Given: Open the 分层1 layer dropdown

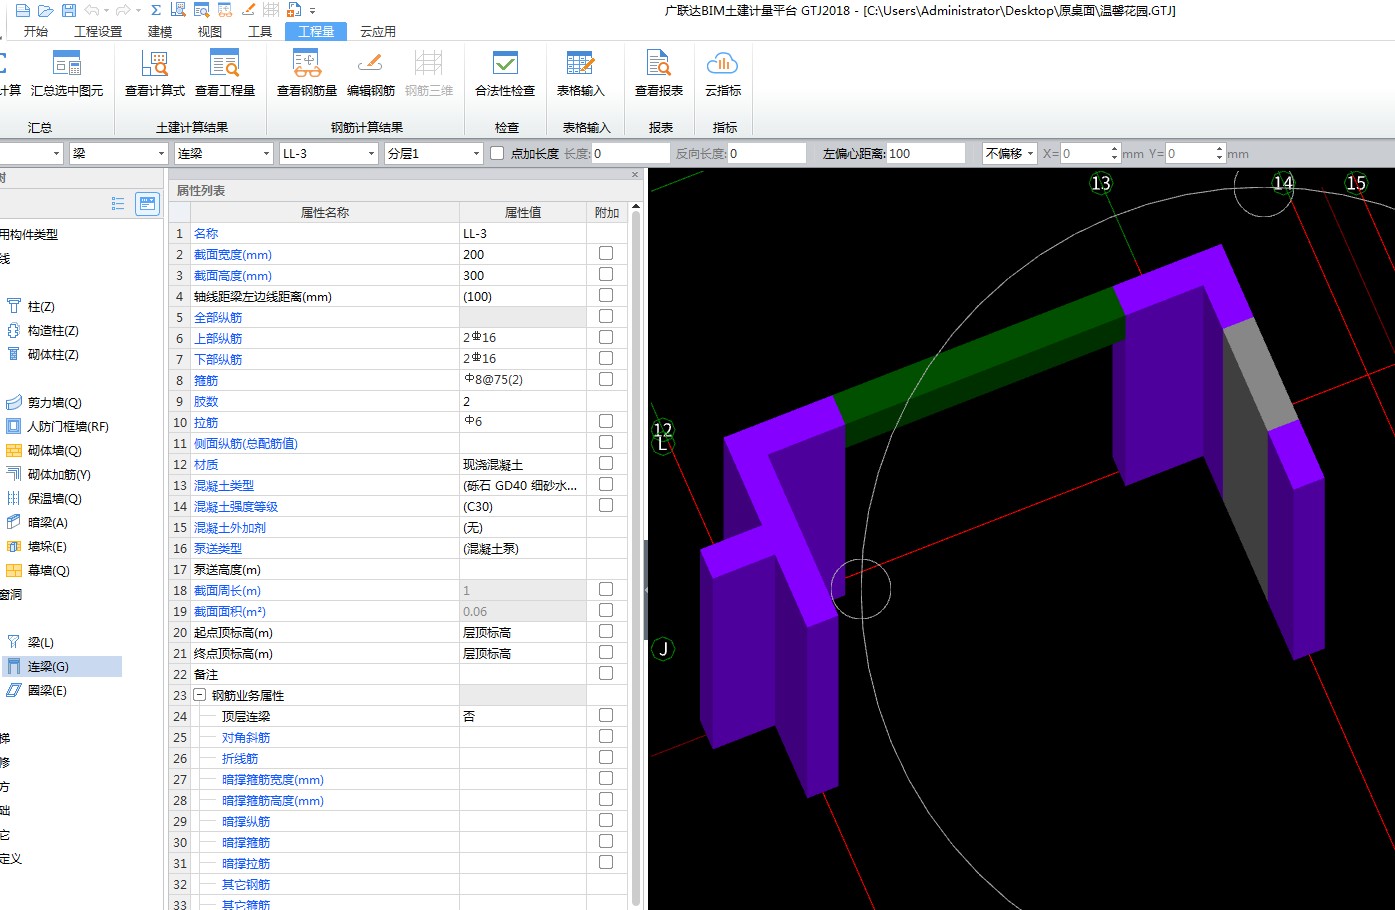Looking at the screenshot, I should [434, 153].
